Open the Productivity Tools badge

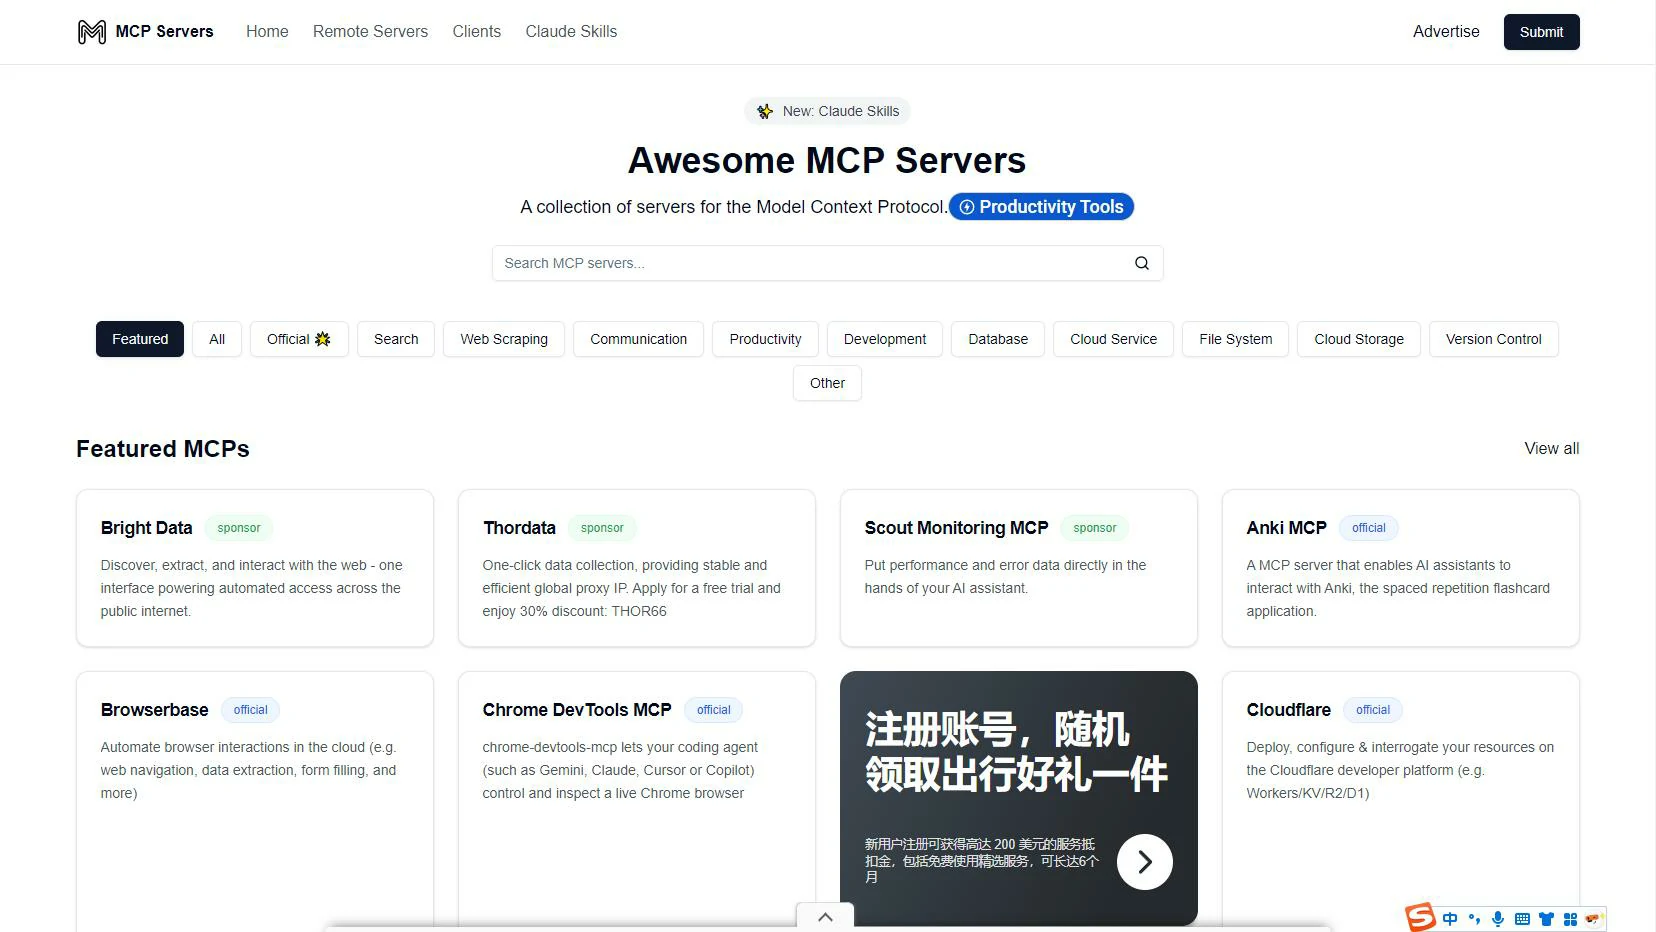pyautogui.click(x=1041, y=207)
